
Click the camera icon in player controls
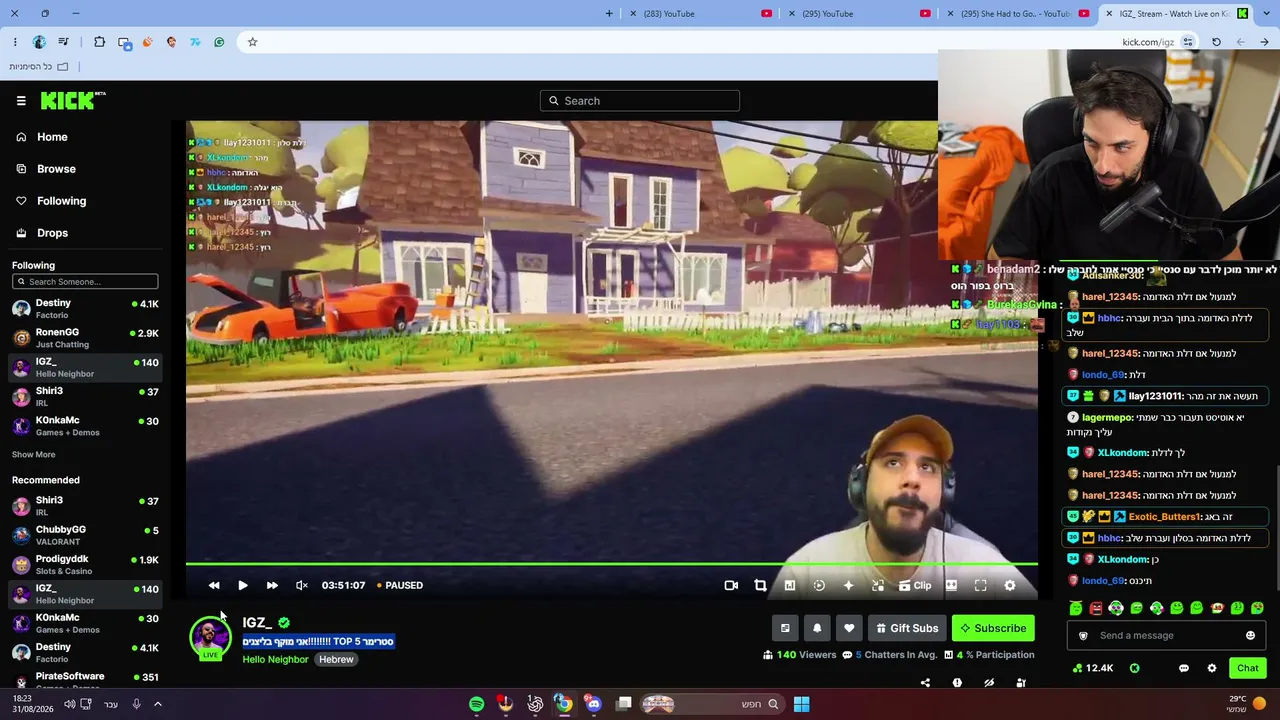click(x=731, y=586)
